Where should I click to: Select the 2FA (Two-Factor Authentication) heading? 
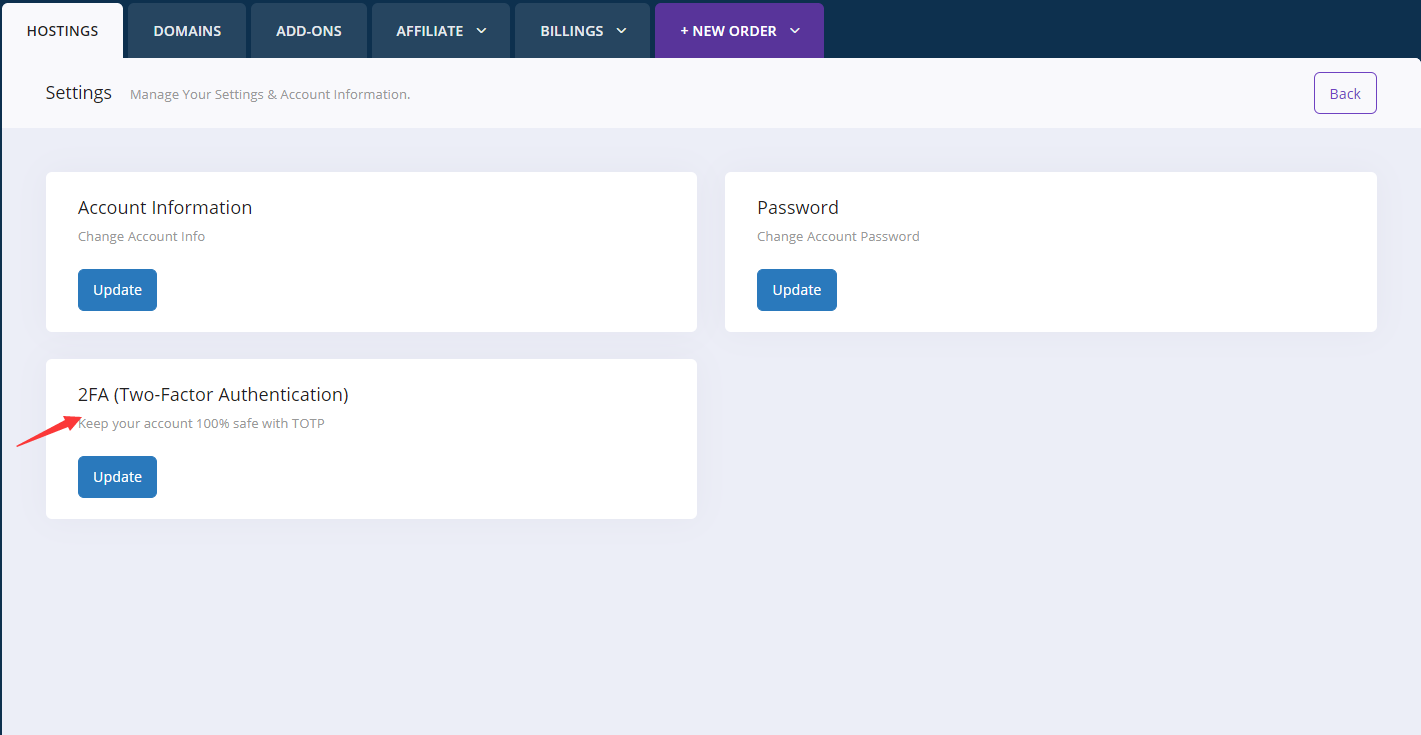click(213, 395)
